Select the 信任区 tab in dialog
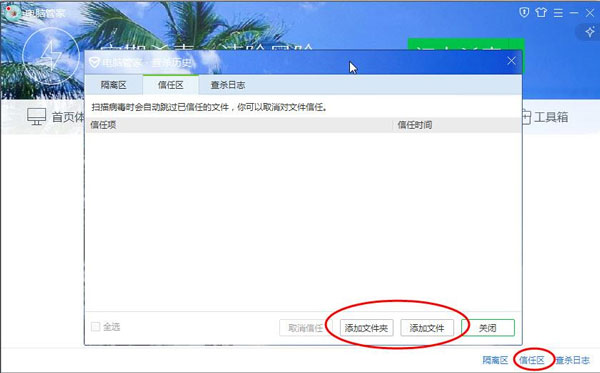600x373 pixels. 171,85
